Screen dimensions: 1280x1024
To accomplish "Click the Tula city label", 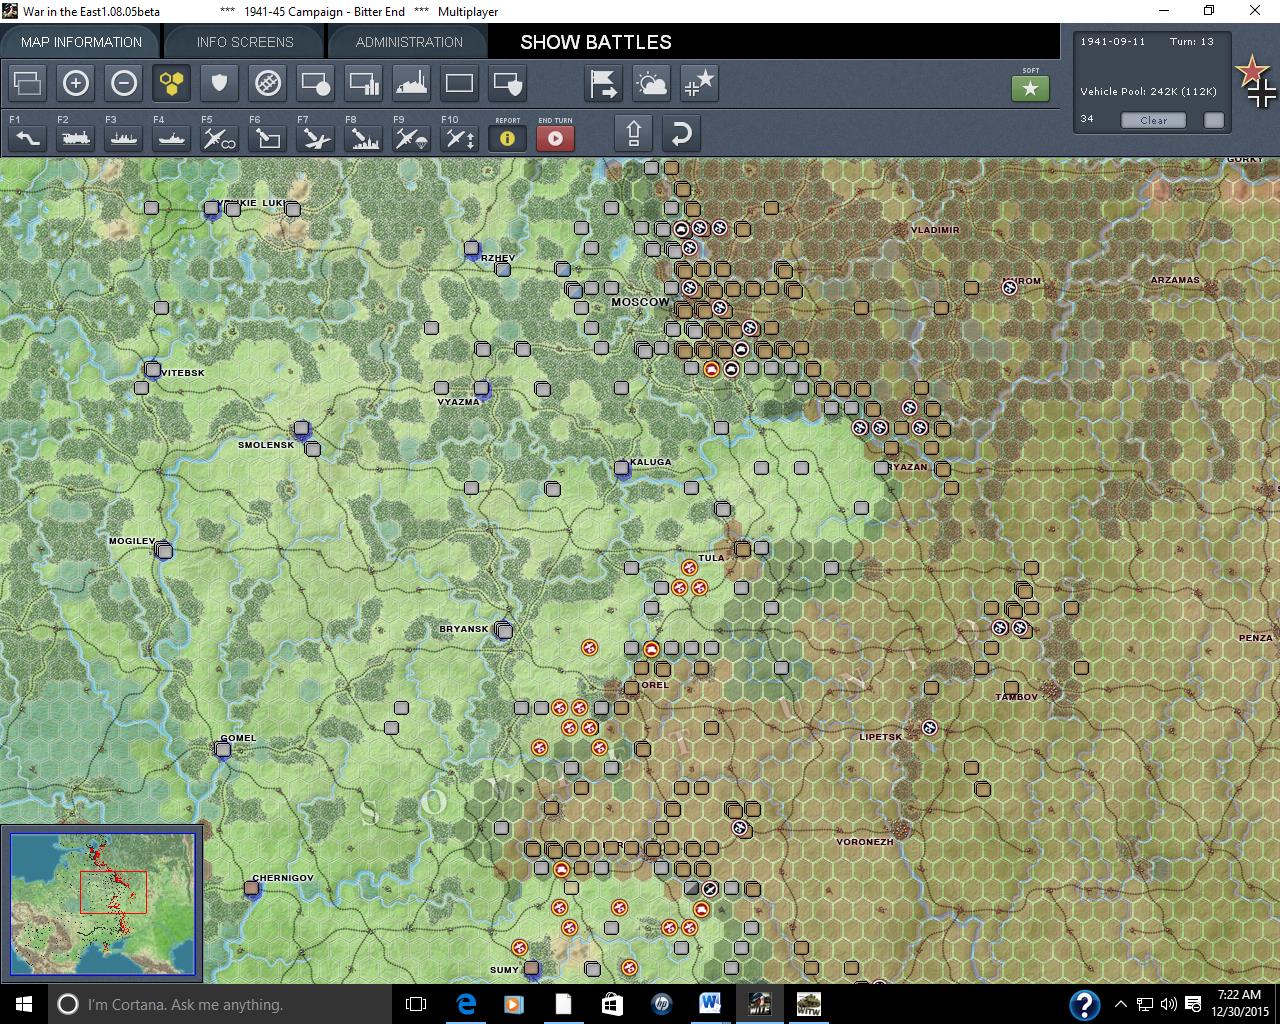I will (x=711, y=558).
